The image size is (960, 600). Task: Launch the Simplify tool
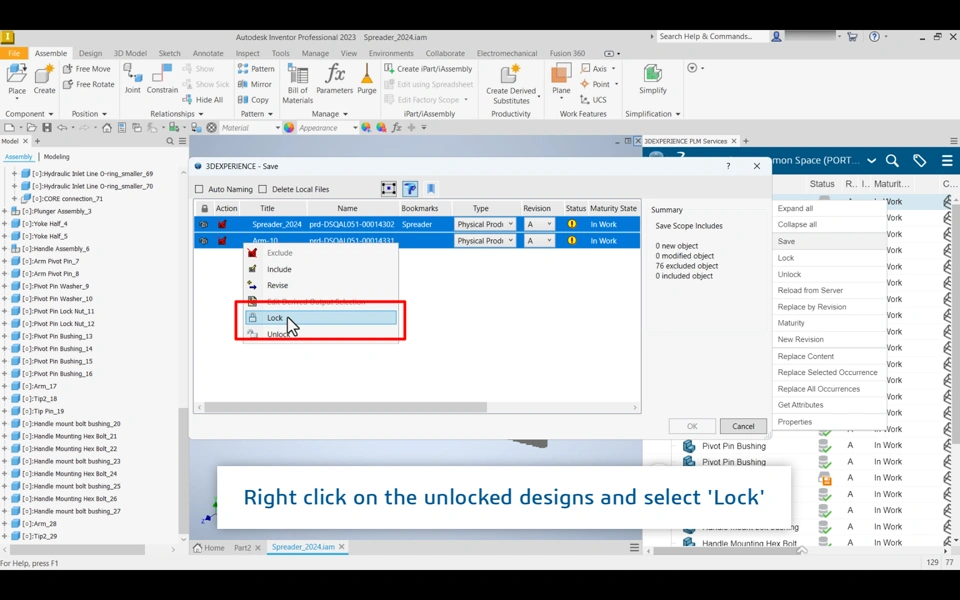coord(653,80)
